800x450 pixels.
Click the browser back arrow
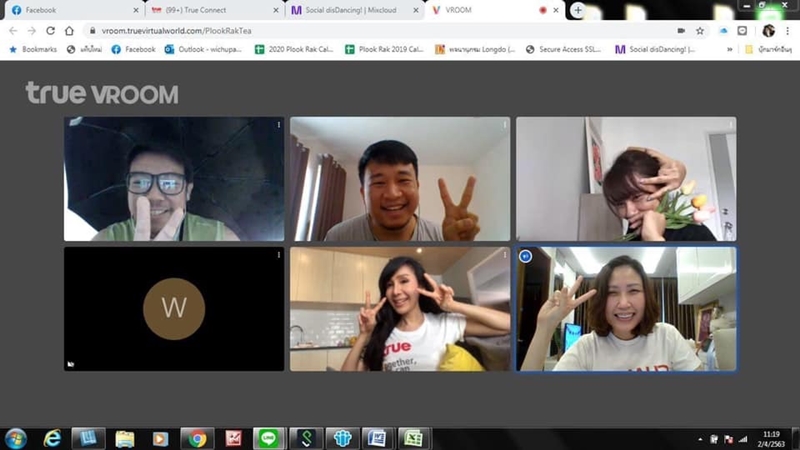(x=13, y=31)
